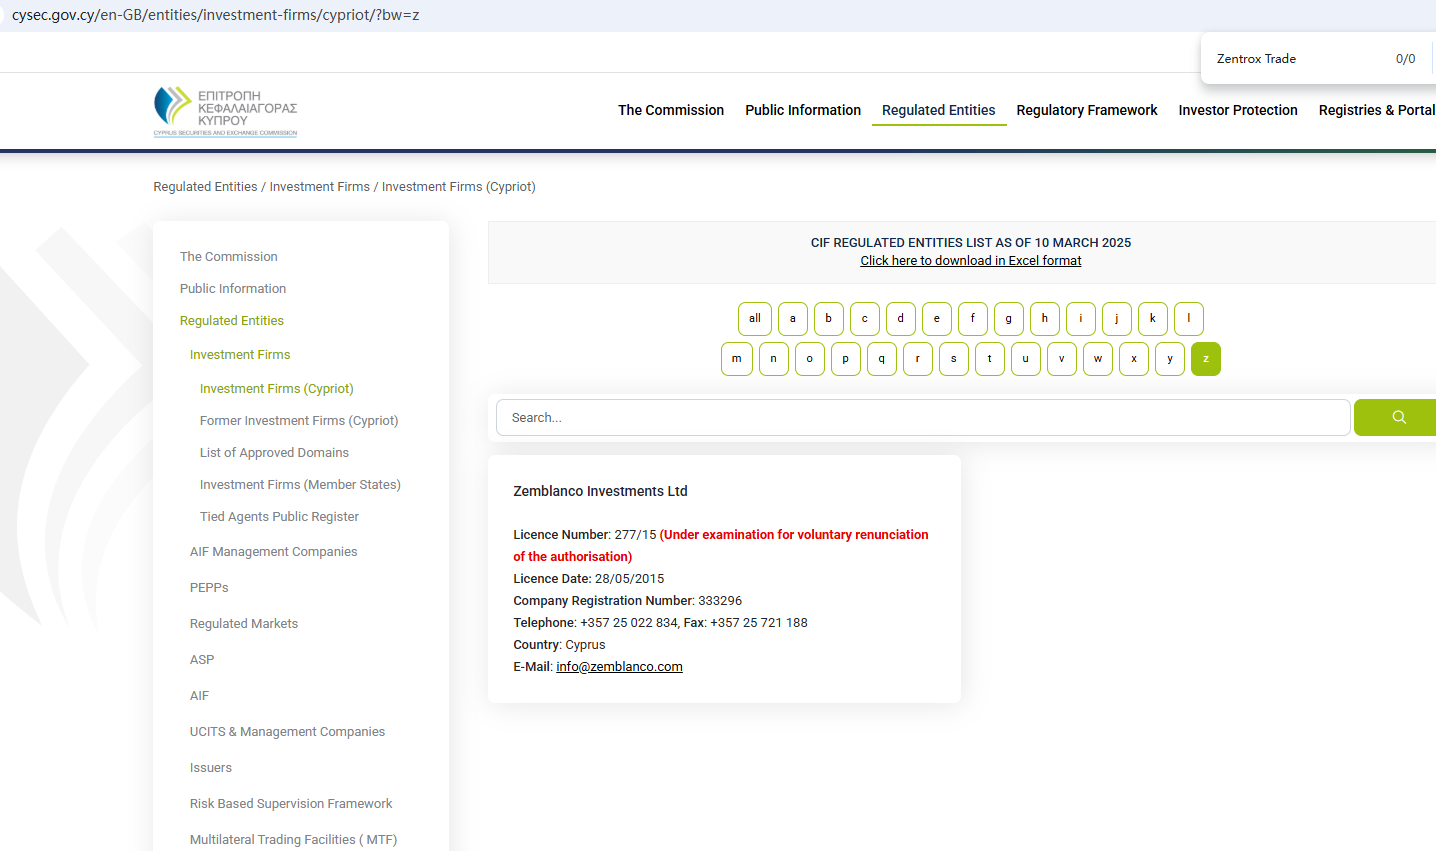Filter entities by letter e

(937, 319)
